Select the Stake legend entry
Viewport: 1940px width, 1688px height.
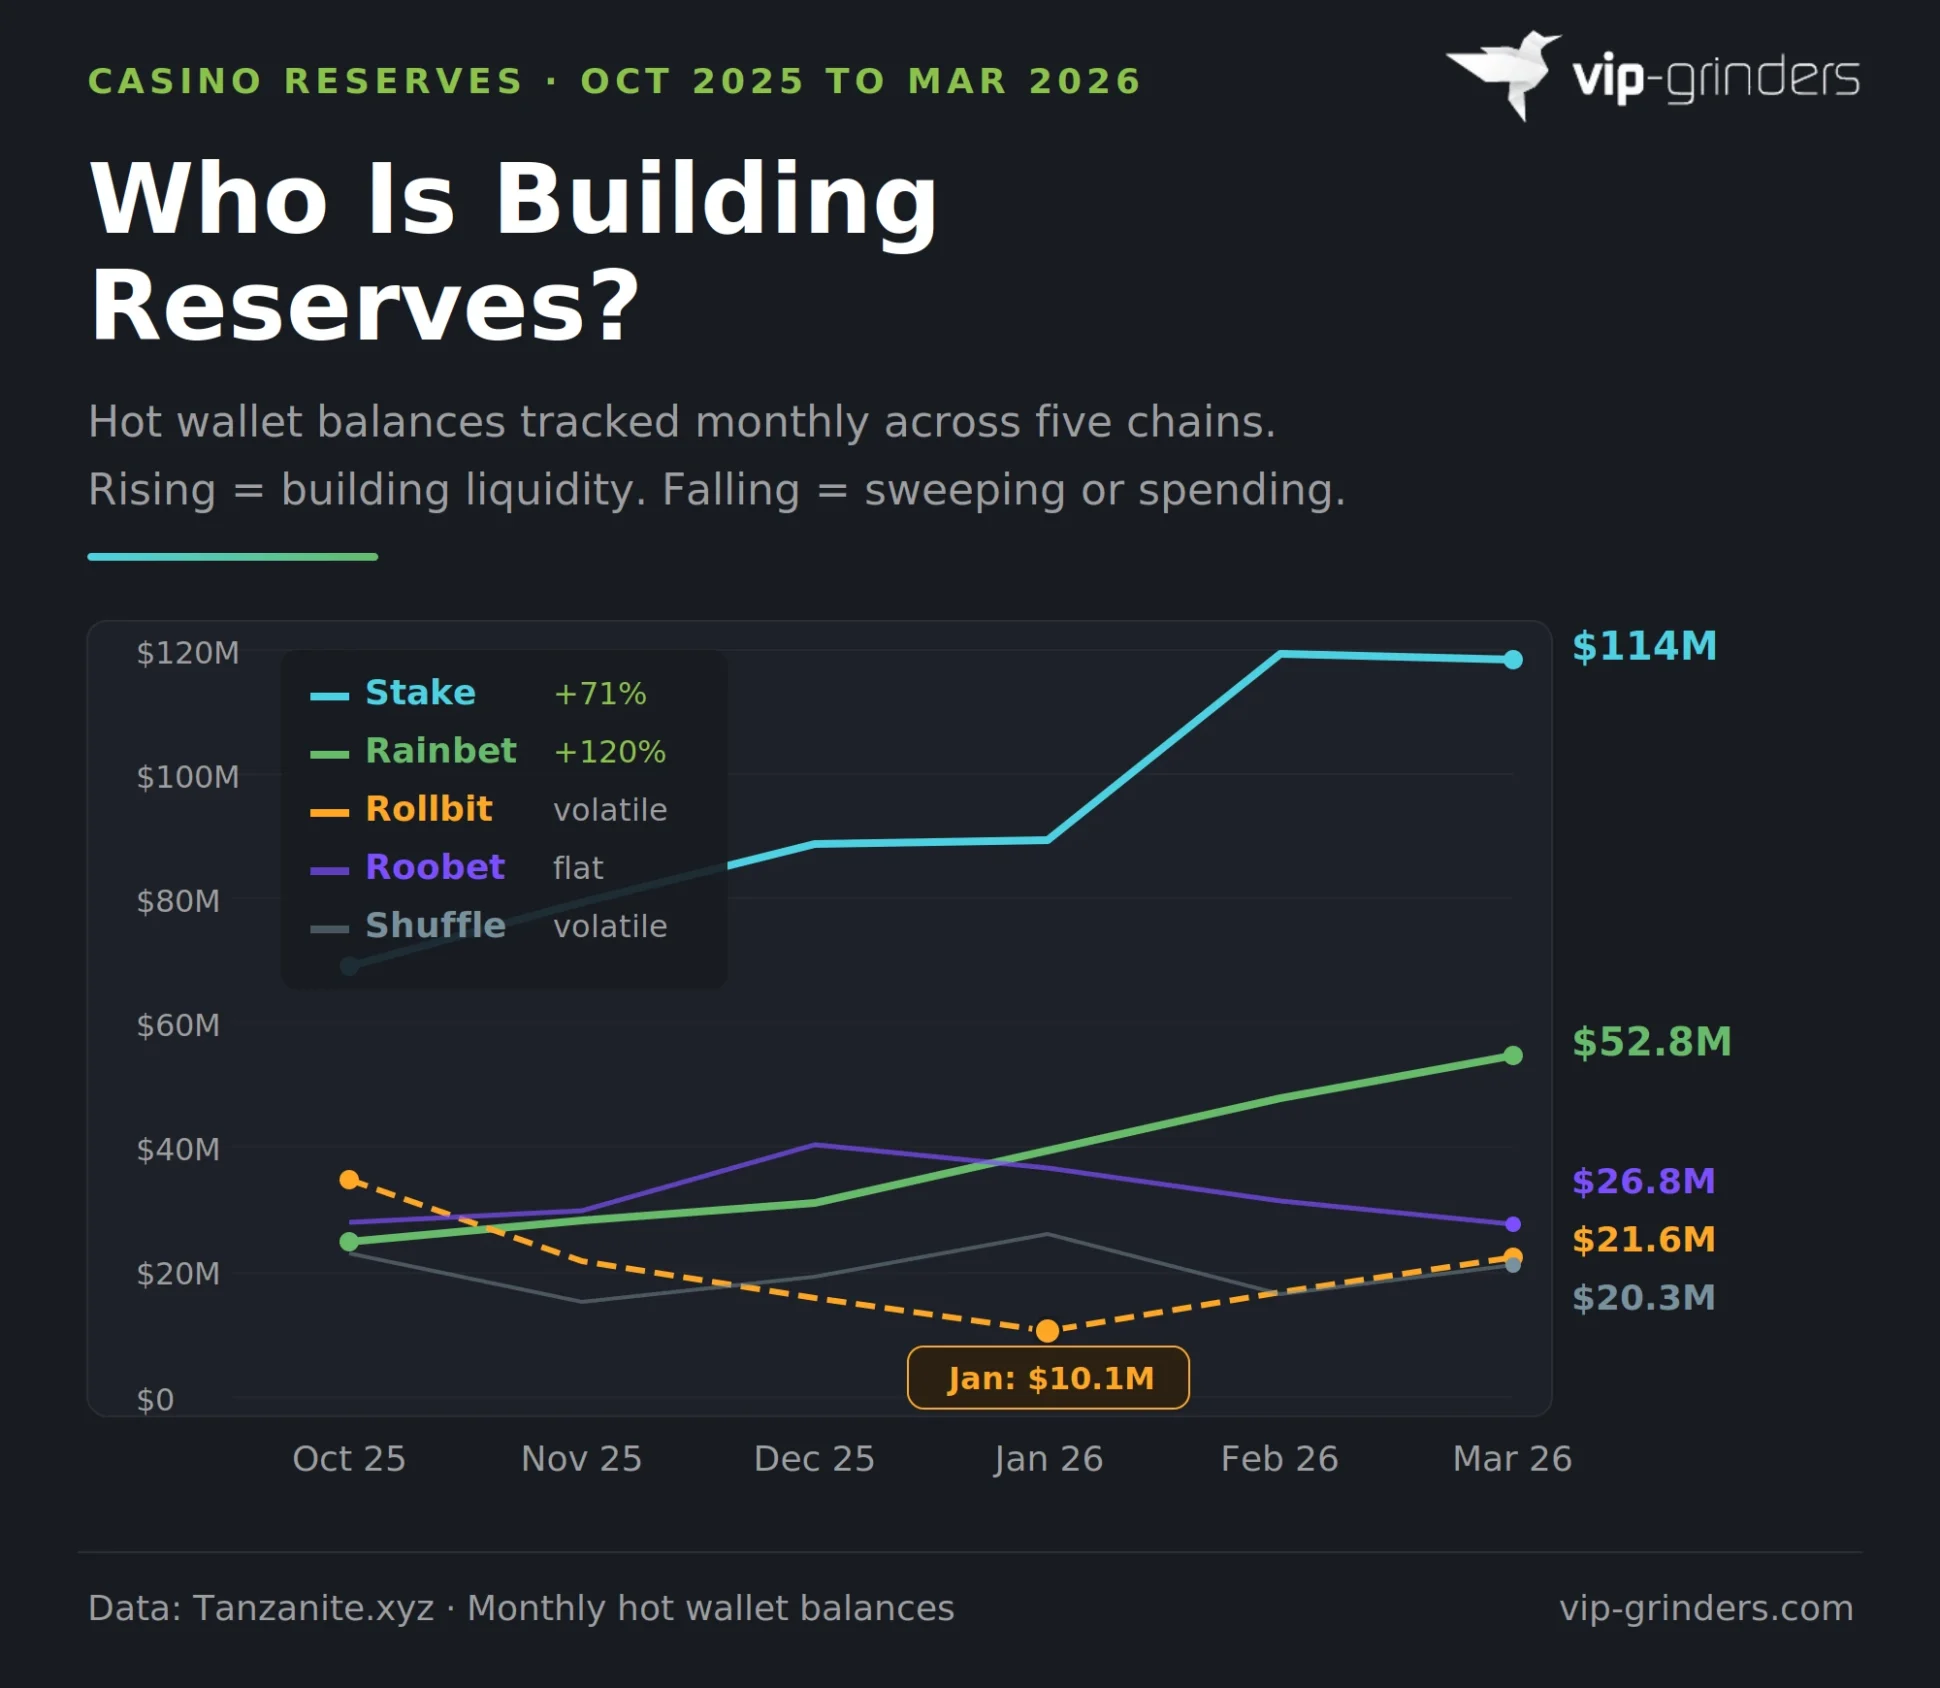tap(478, 693)
